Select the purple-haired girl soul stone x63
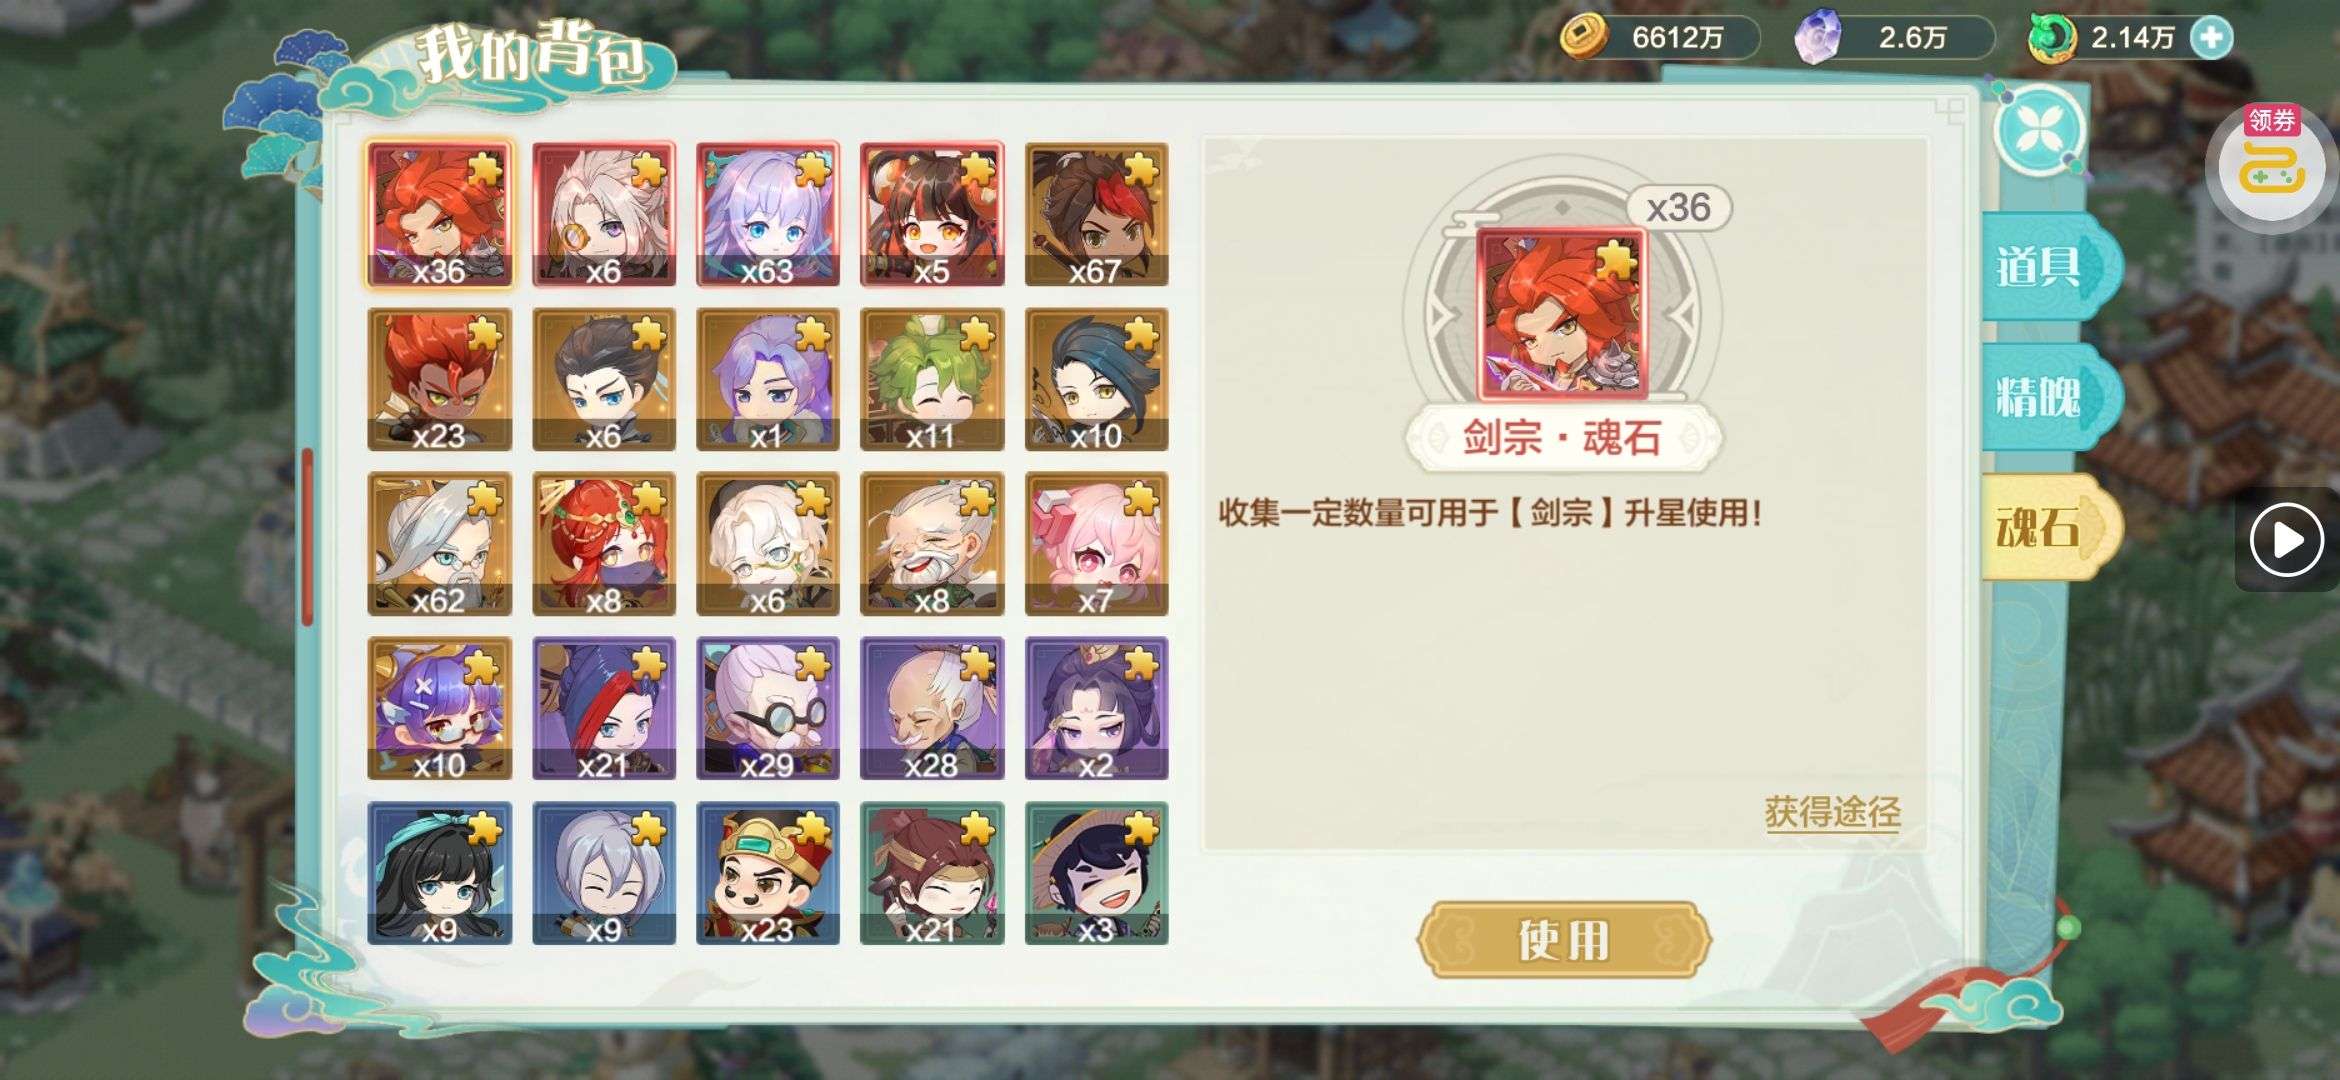 (x=767, y=214)
